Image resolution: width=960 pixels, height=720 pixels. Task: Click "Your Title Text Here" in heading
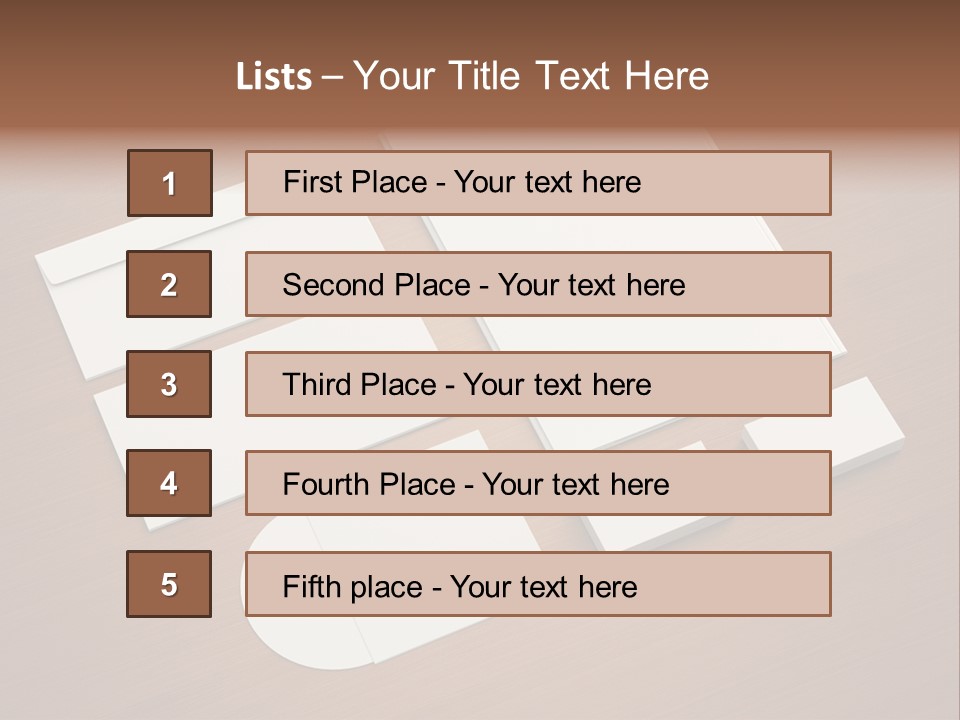pyautogui.click(x=531, y=76)
